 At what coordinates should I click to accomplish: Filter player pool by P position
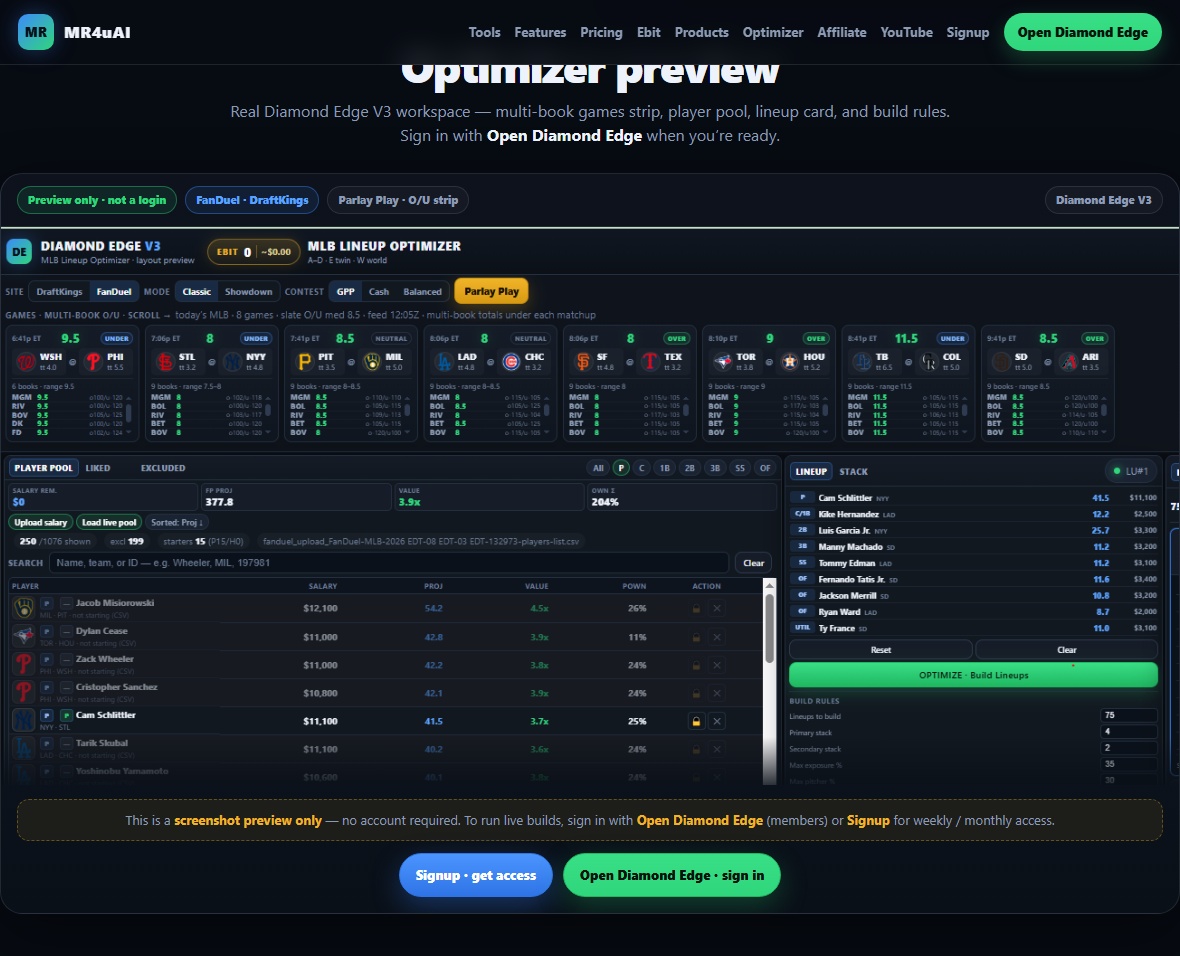pyautogui.click(x=621, y=468)
